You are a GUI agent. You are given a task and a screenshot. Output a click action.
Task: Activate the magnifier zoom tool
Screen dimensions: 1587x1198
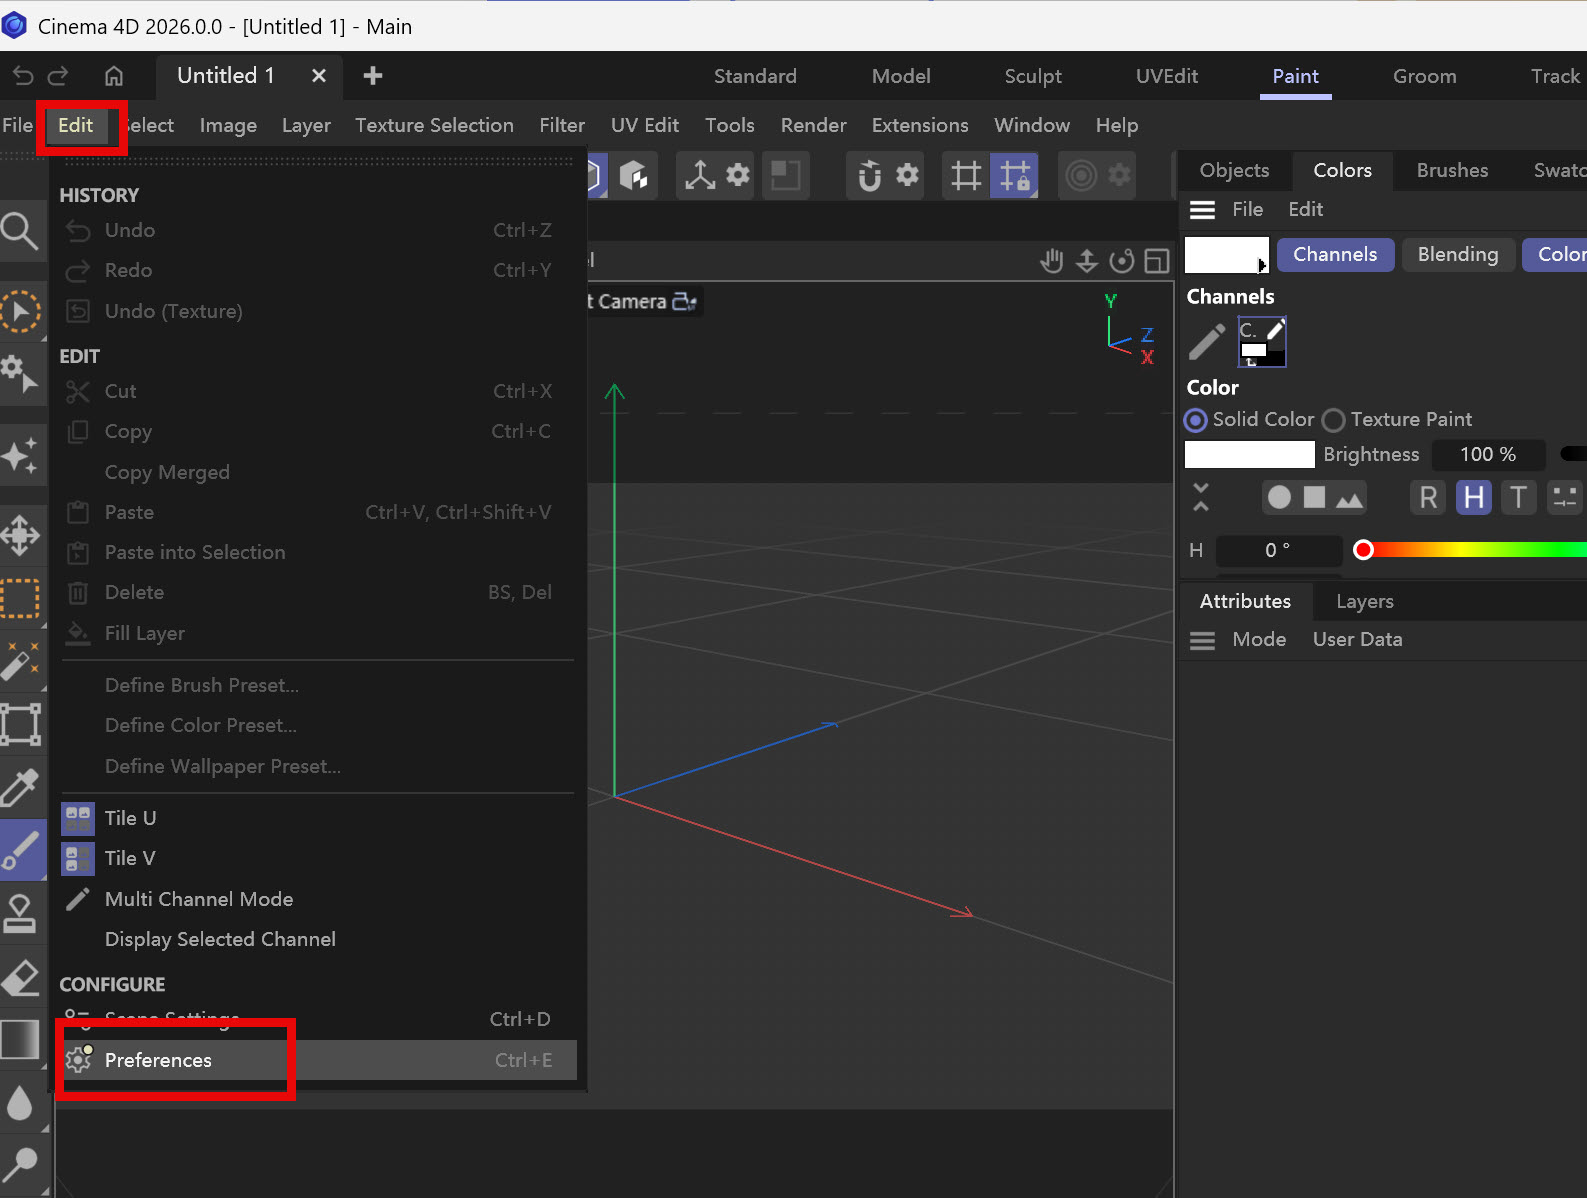pyautogui.click(x=20, y=231)
